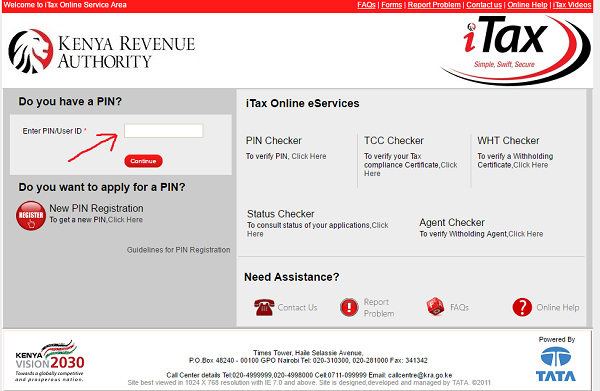Viewport: 600px width, 391px height.
Task: Click the Kenya Vision 2030 logo
Action: click(50, 361)
